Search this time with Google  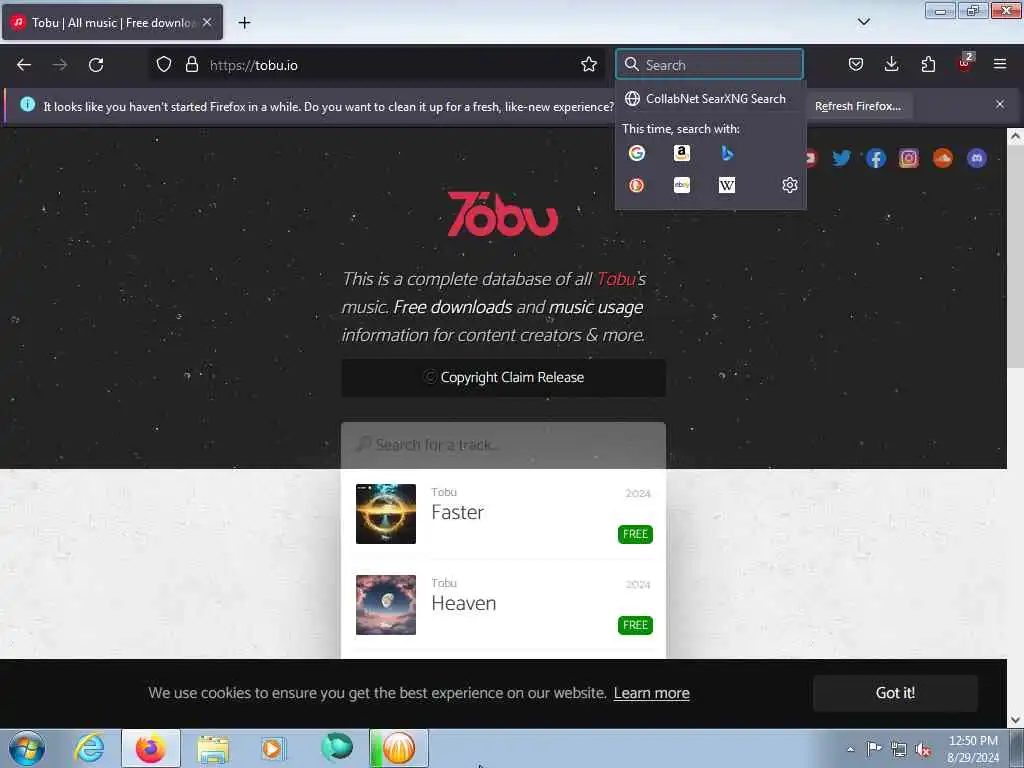[637, 153]
